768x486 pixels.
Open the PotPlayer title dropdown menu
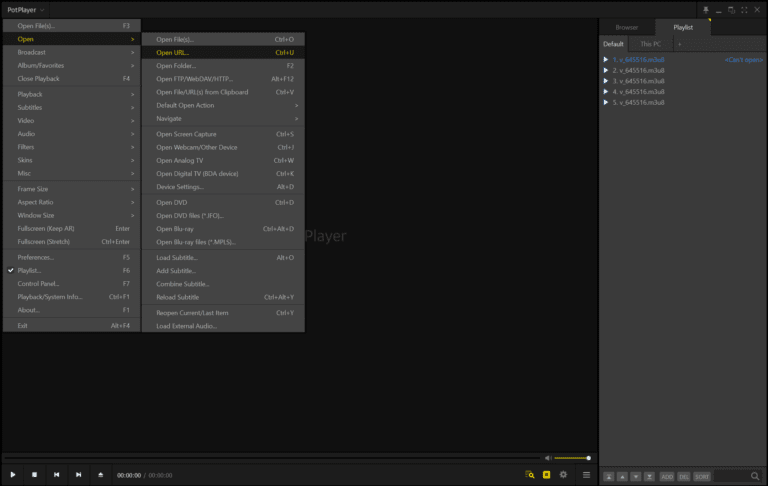[28, 9]
